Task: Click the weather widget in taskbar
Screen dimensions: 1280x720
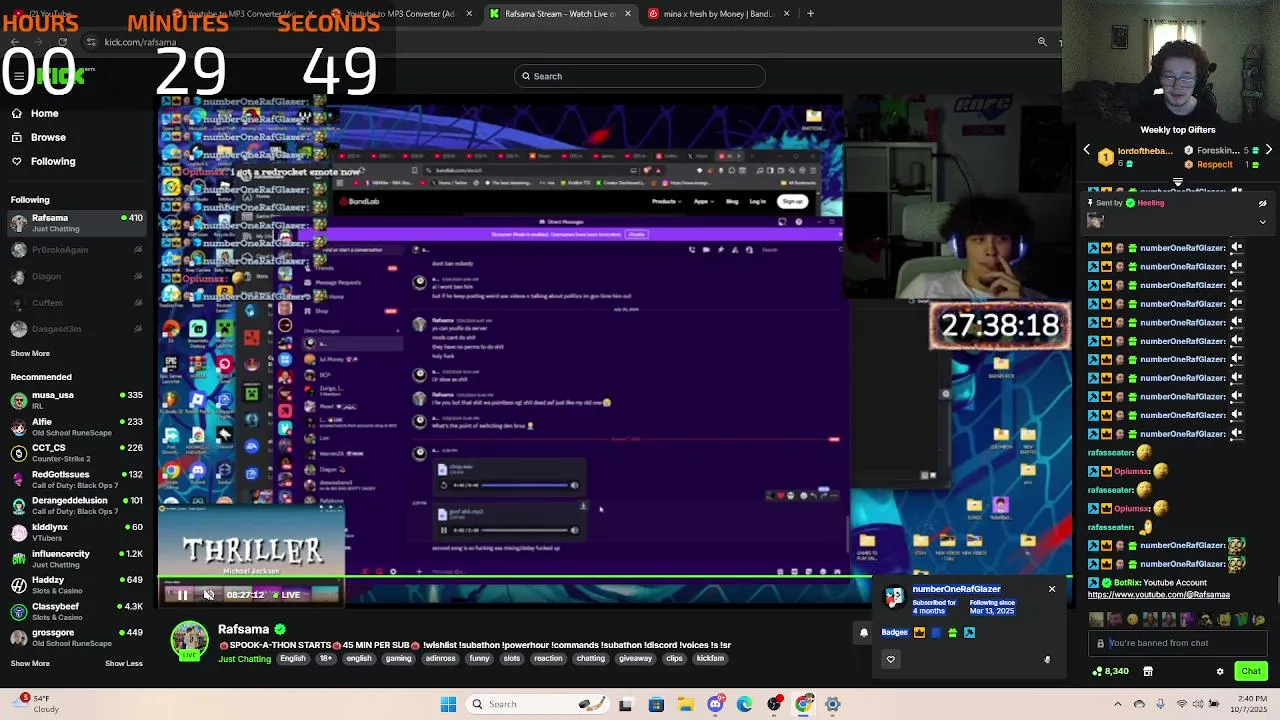Action: pyautogui.click(x=35, y=704)
